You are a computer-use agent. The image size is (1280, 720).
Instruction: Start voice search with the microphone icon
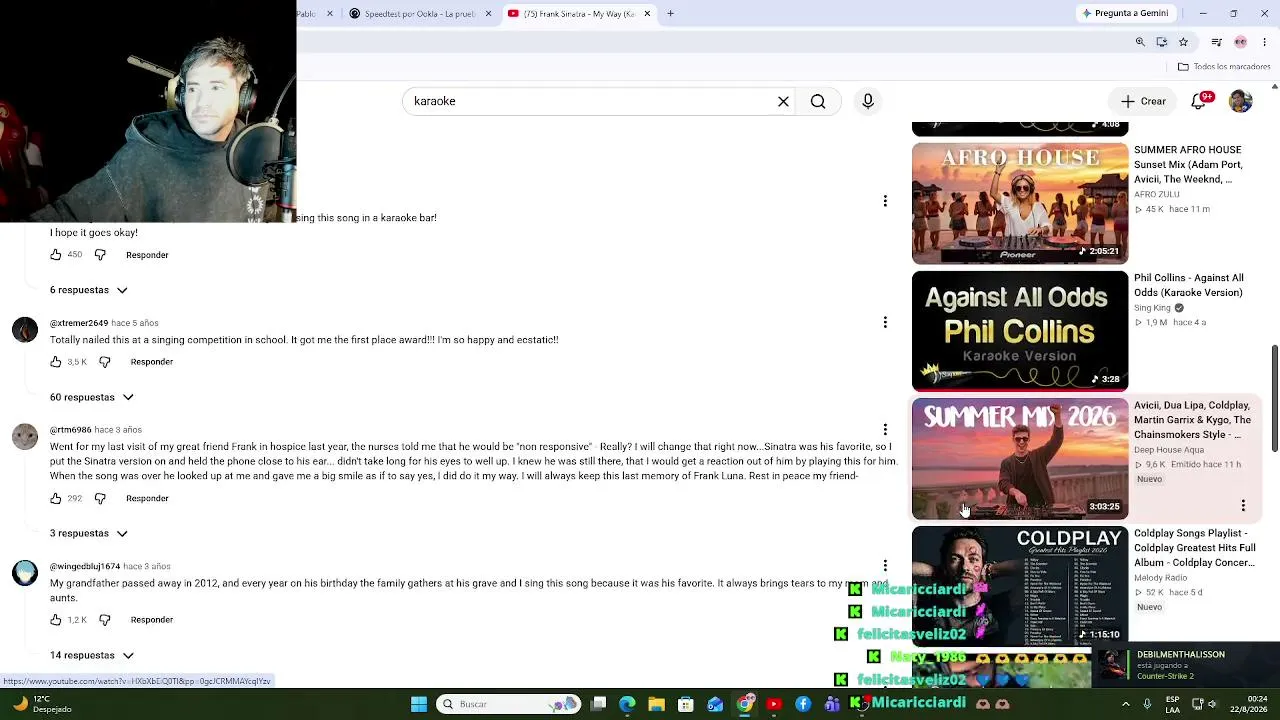(x=868, y=101)
